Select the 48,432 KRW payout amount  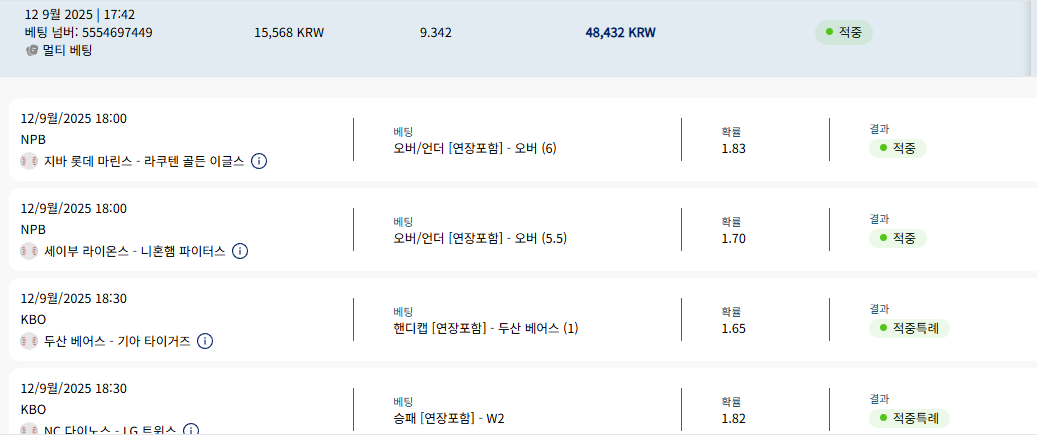click(620, 32)
